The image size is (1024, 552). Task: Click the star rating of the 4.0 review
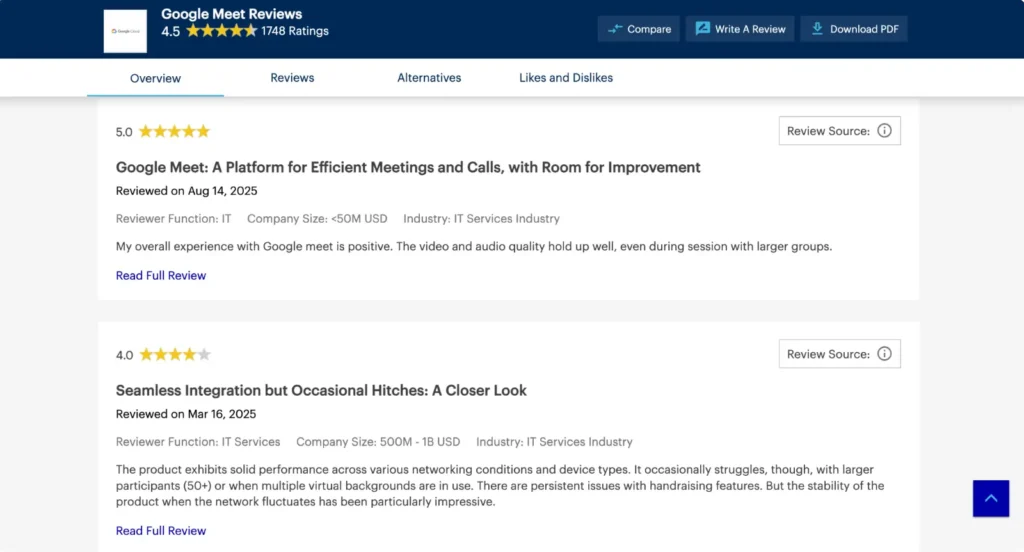(x=175, y=354)
